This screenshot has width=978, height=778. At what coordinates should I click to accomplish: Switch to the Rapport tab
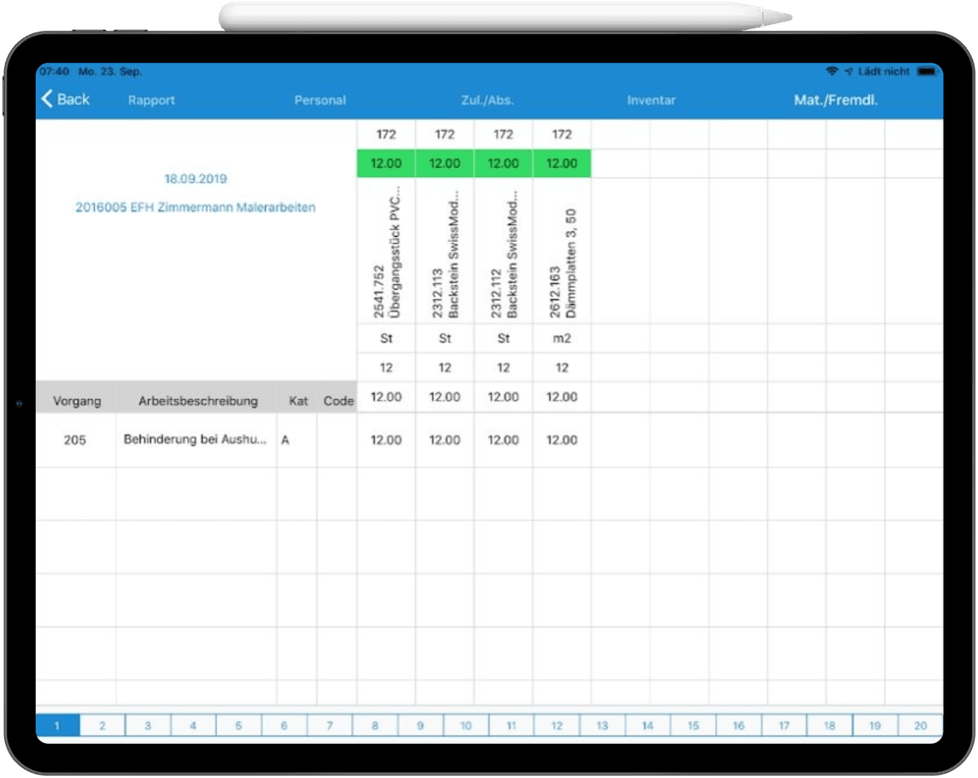tap(152, 100)
